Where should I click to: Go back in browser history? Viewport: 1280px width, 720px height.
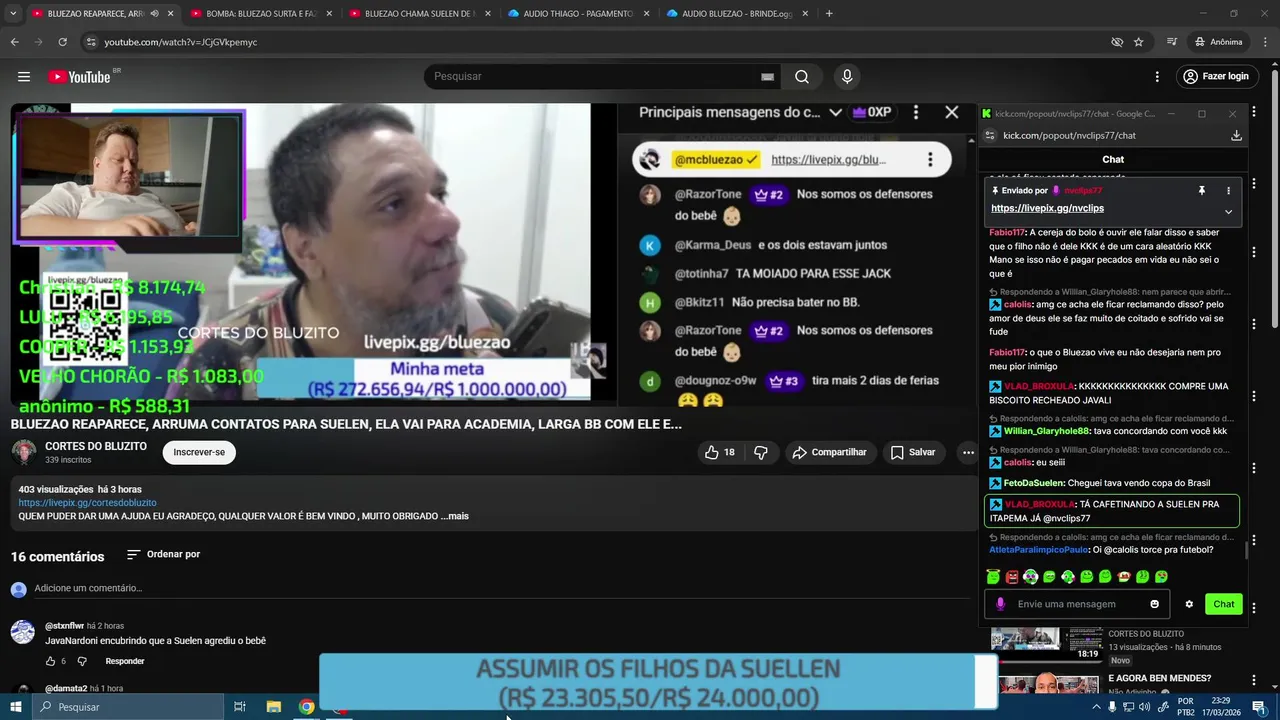click(x=14, y=42)
